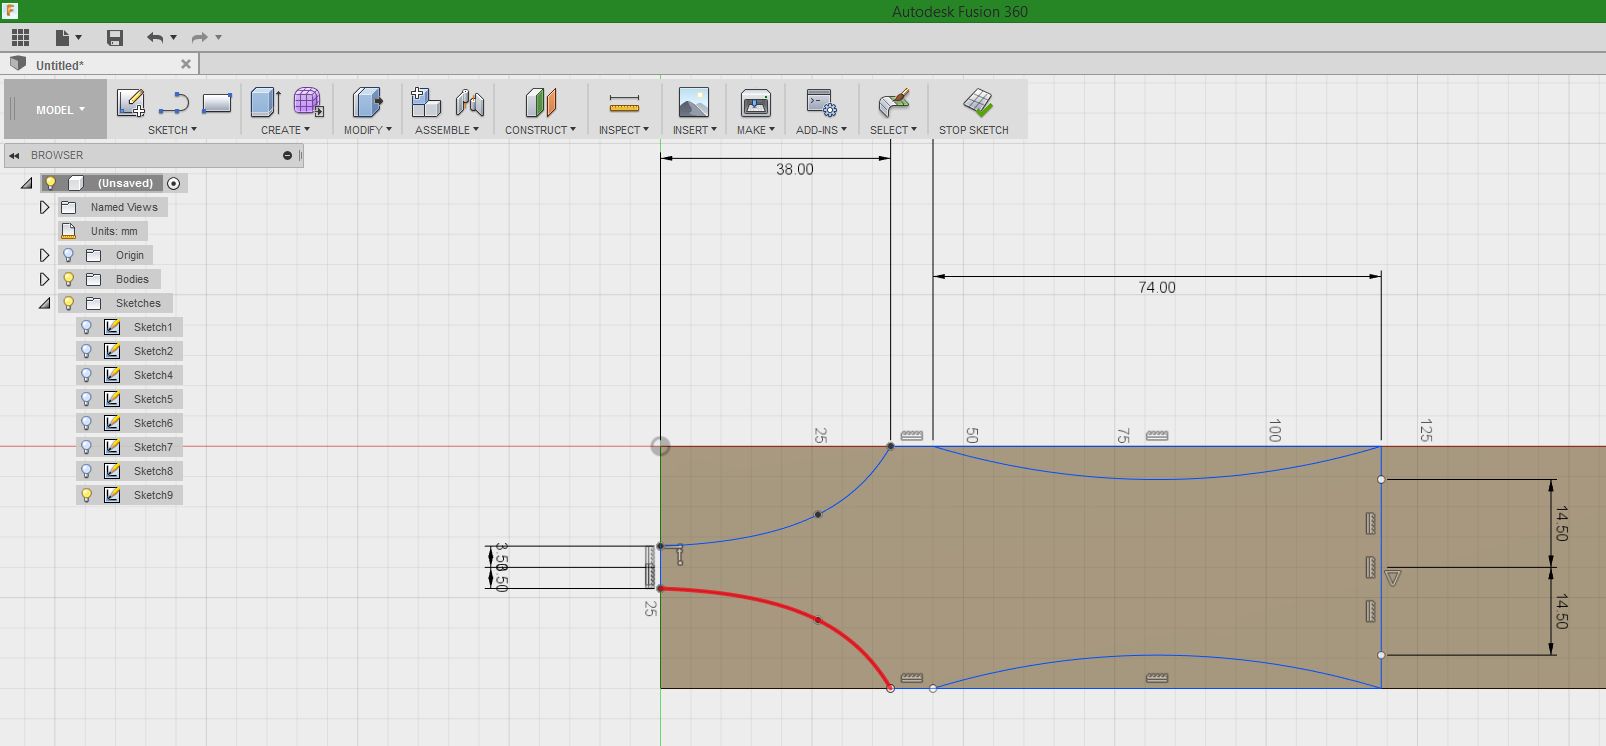Click the Browser panel minus options icon
The height and width of the screenshot is (746, 1606).
coord(287,156)
